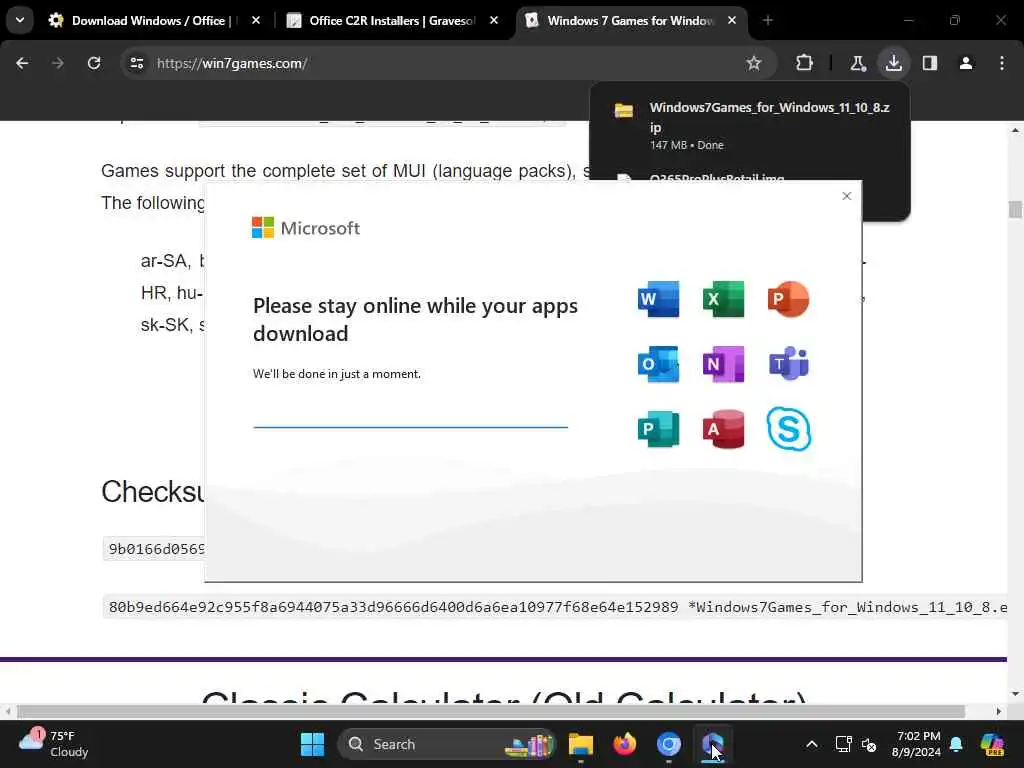Reload the win7games page
The width and height of the screenshot is (1024, 768).
coord(94,63)
